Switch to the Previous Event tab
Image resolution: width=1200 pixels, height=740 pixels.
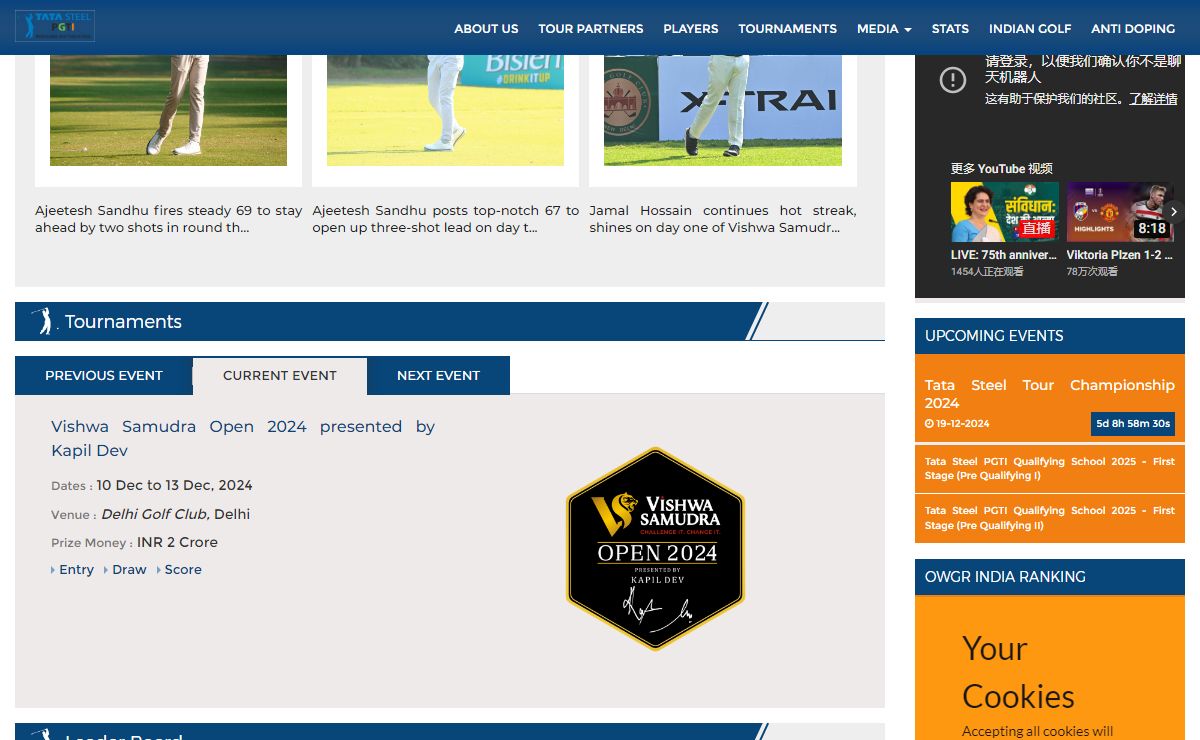(104, 375)
